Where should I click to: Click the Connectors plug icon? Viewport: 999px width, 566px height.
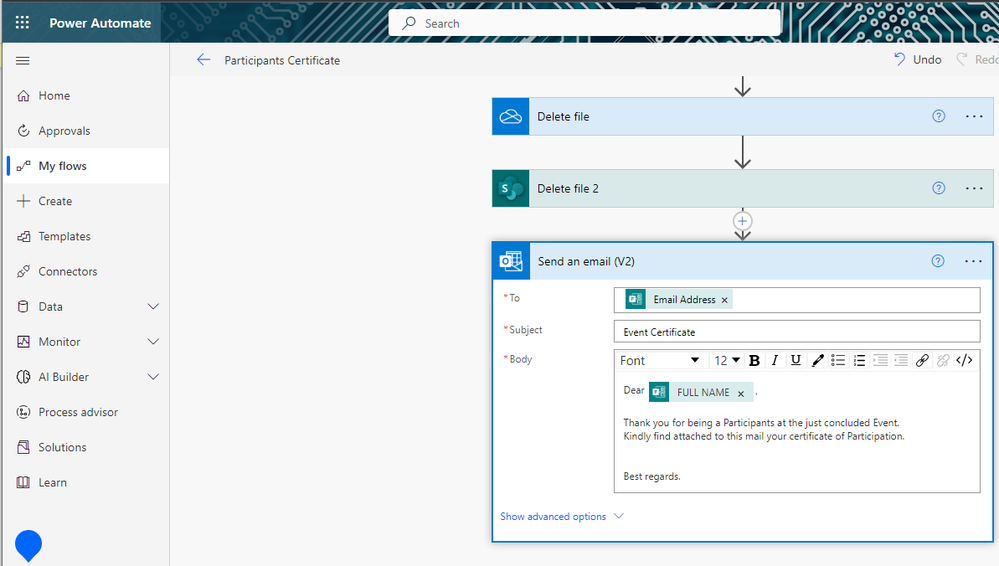pyautogui.click(x=24, y=272)
